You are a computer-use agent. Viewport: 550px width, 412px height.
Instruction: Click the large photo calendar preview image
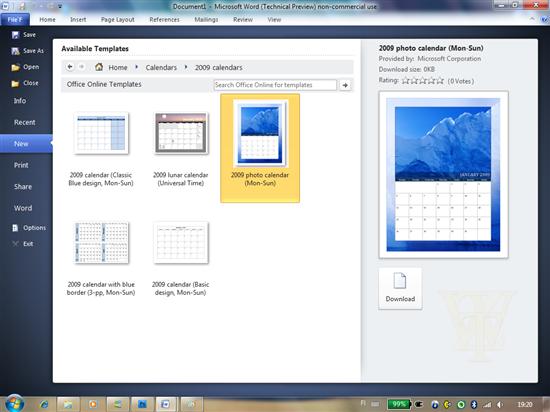point(443,175)
